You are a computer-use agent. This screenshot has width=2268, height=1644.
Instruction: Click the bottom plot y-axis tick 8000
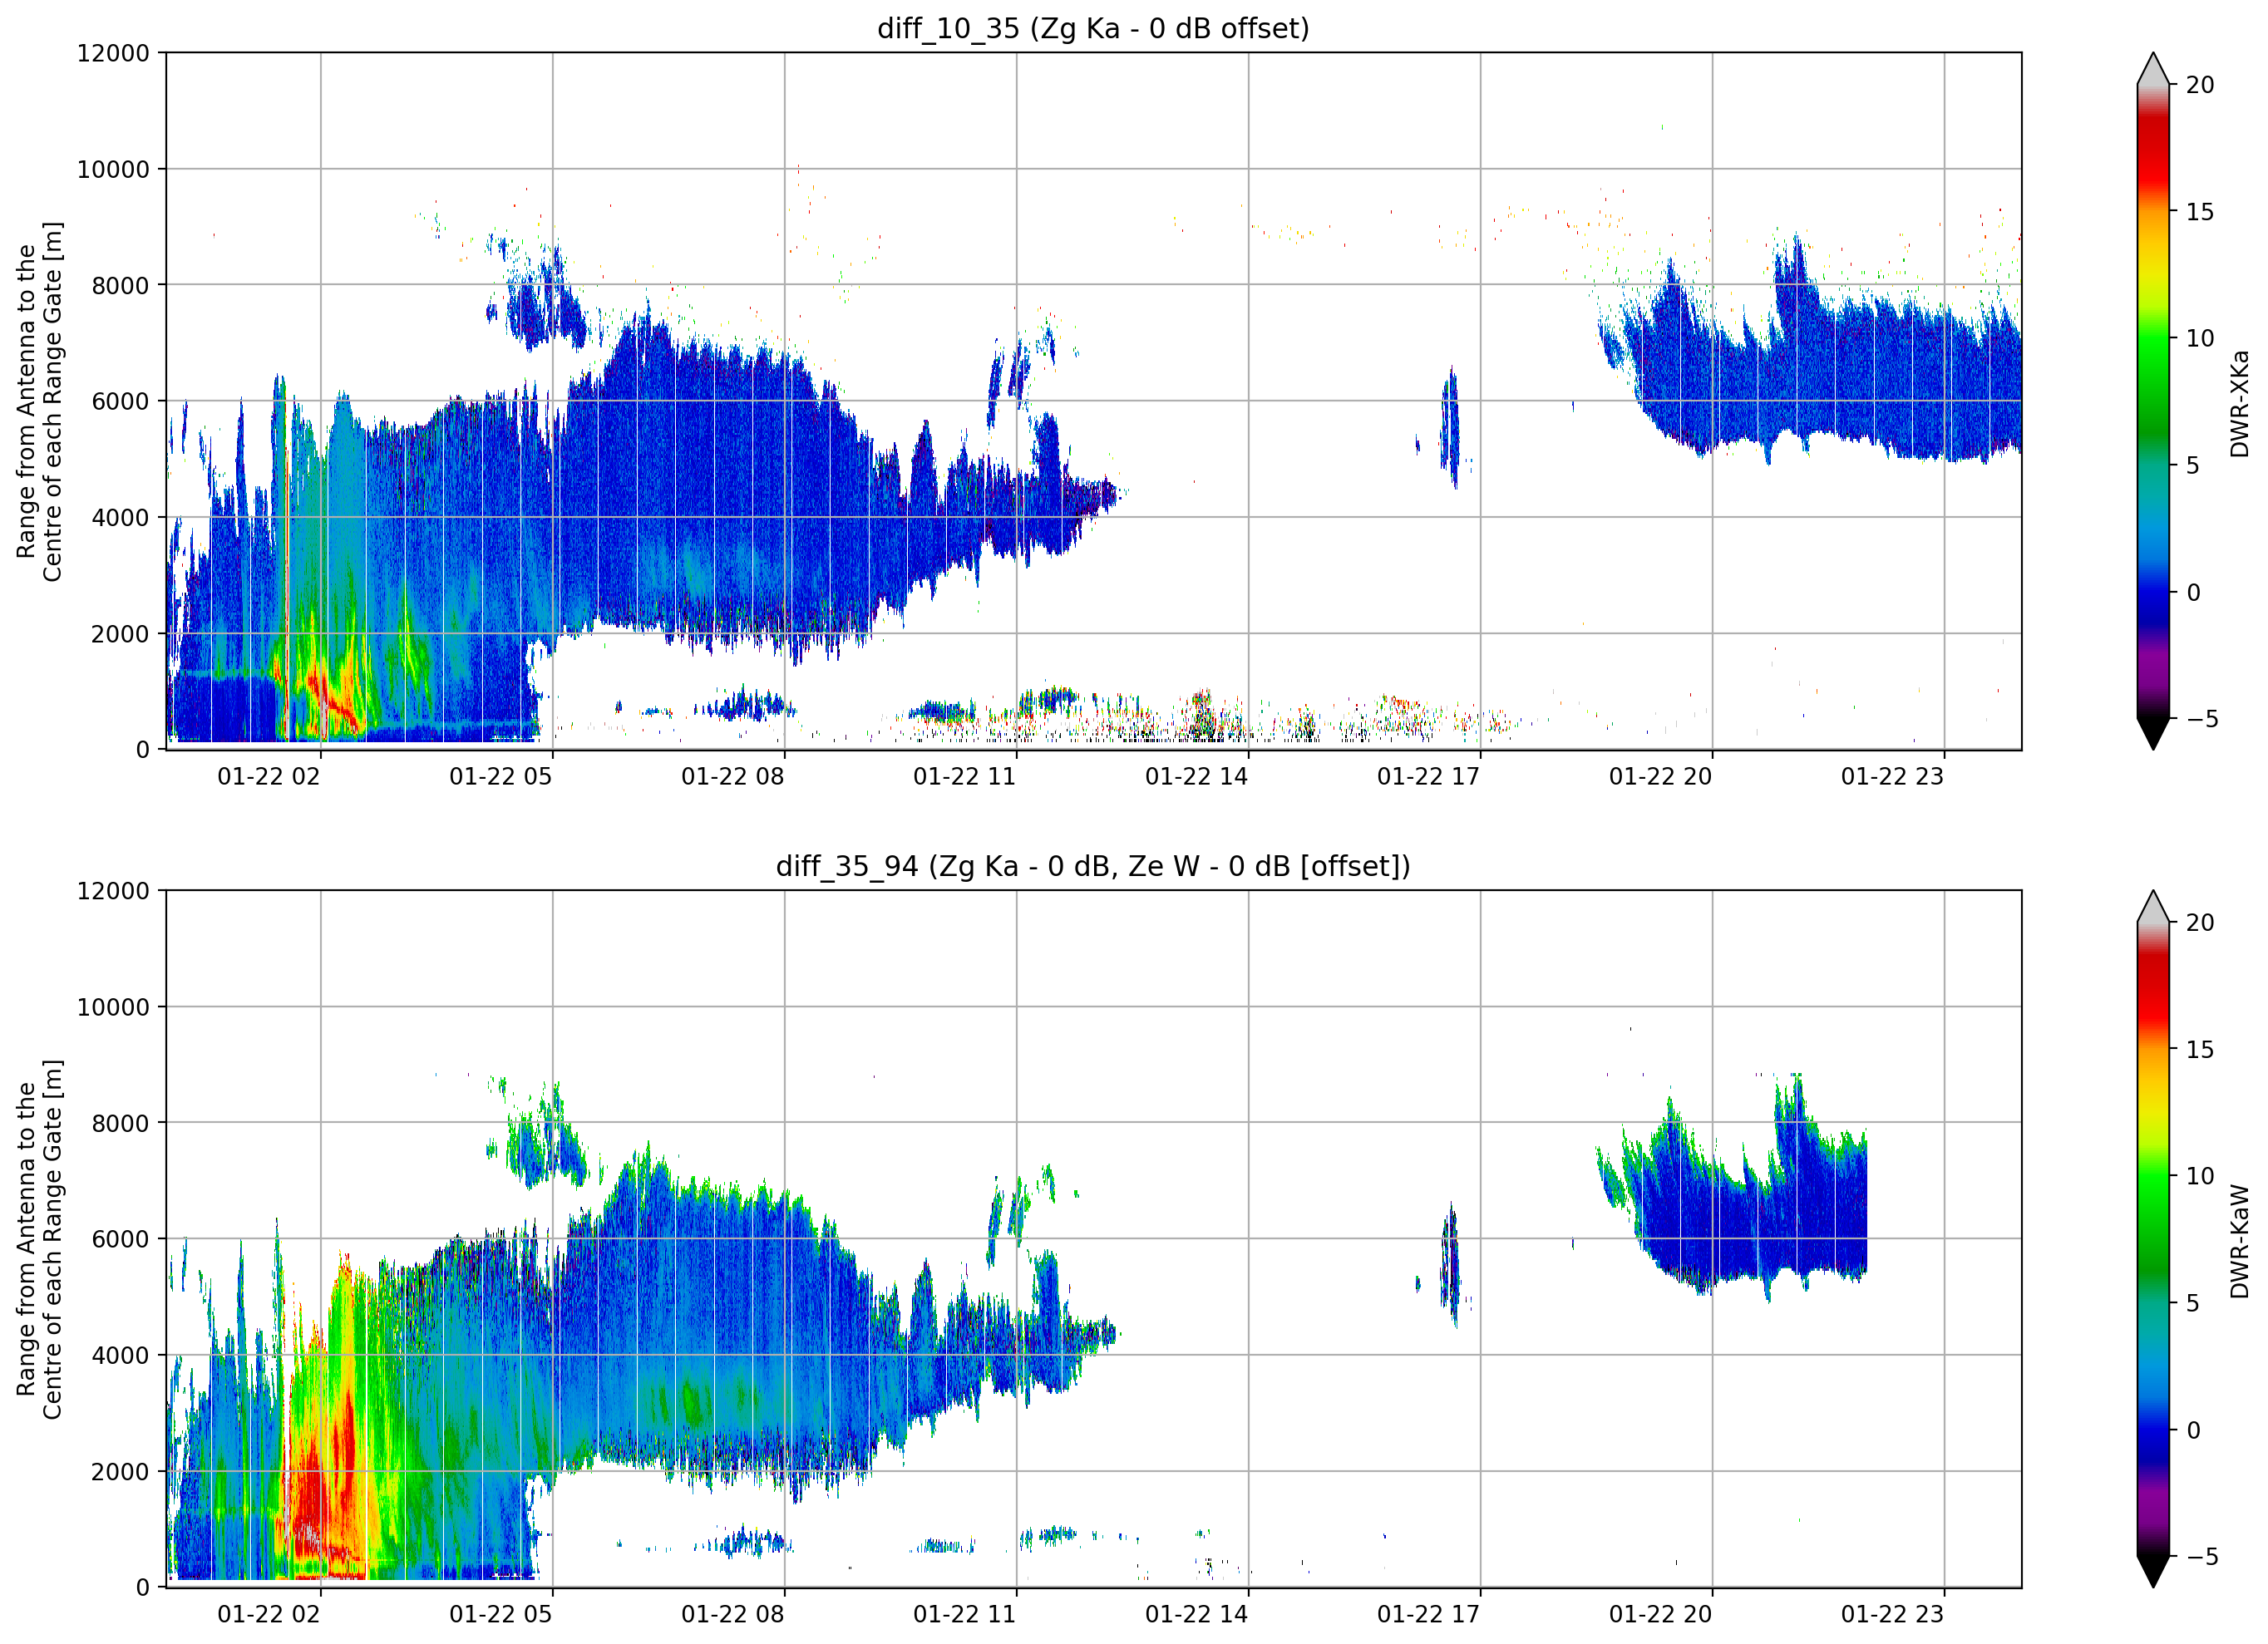(120, 1123)
